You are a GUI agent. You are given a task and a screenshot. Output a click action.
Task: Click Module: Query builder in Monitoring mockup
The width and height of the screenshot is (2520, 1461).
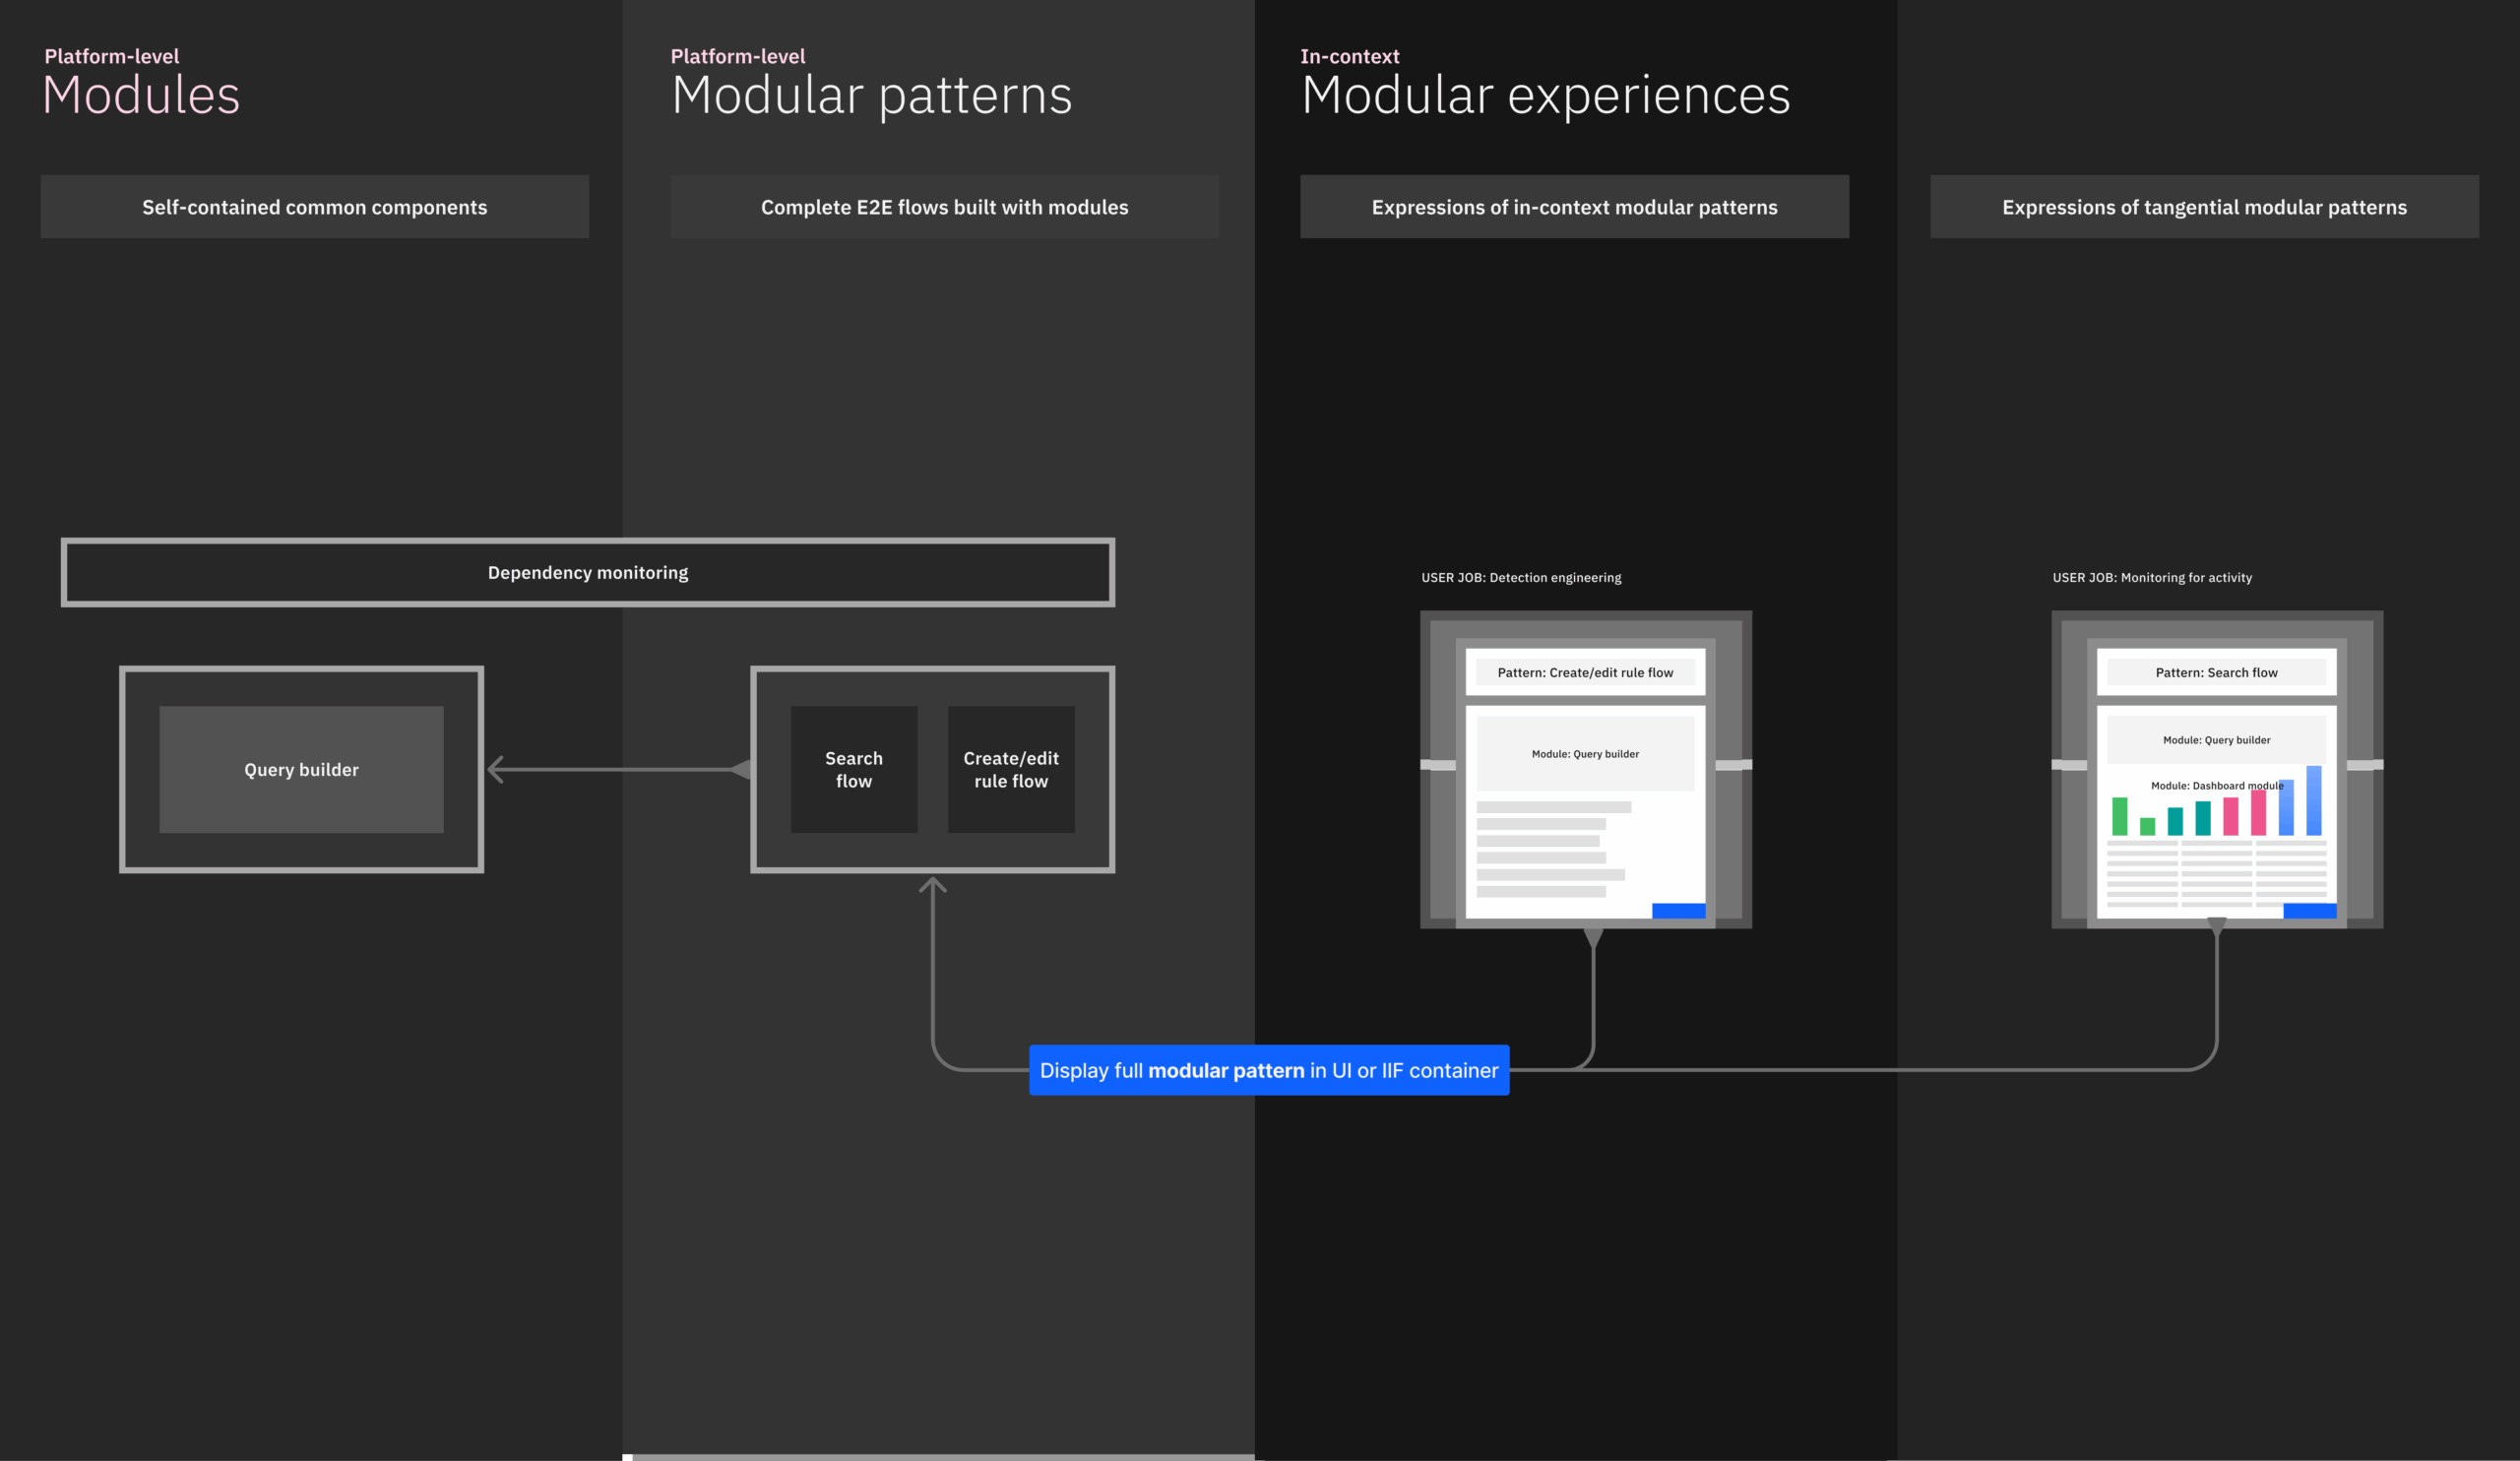pyautogui.click(x=2216, y=740)
